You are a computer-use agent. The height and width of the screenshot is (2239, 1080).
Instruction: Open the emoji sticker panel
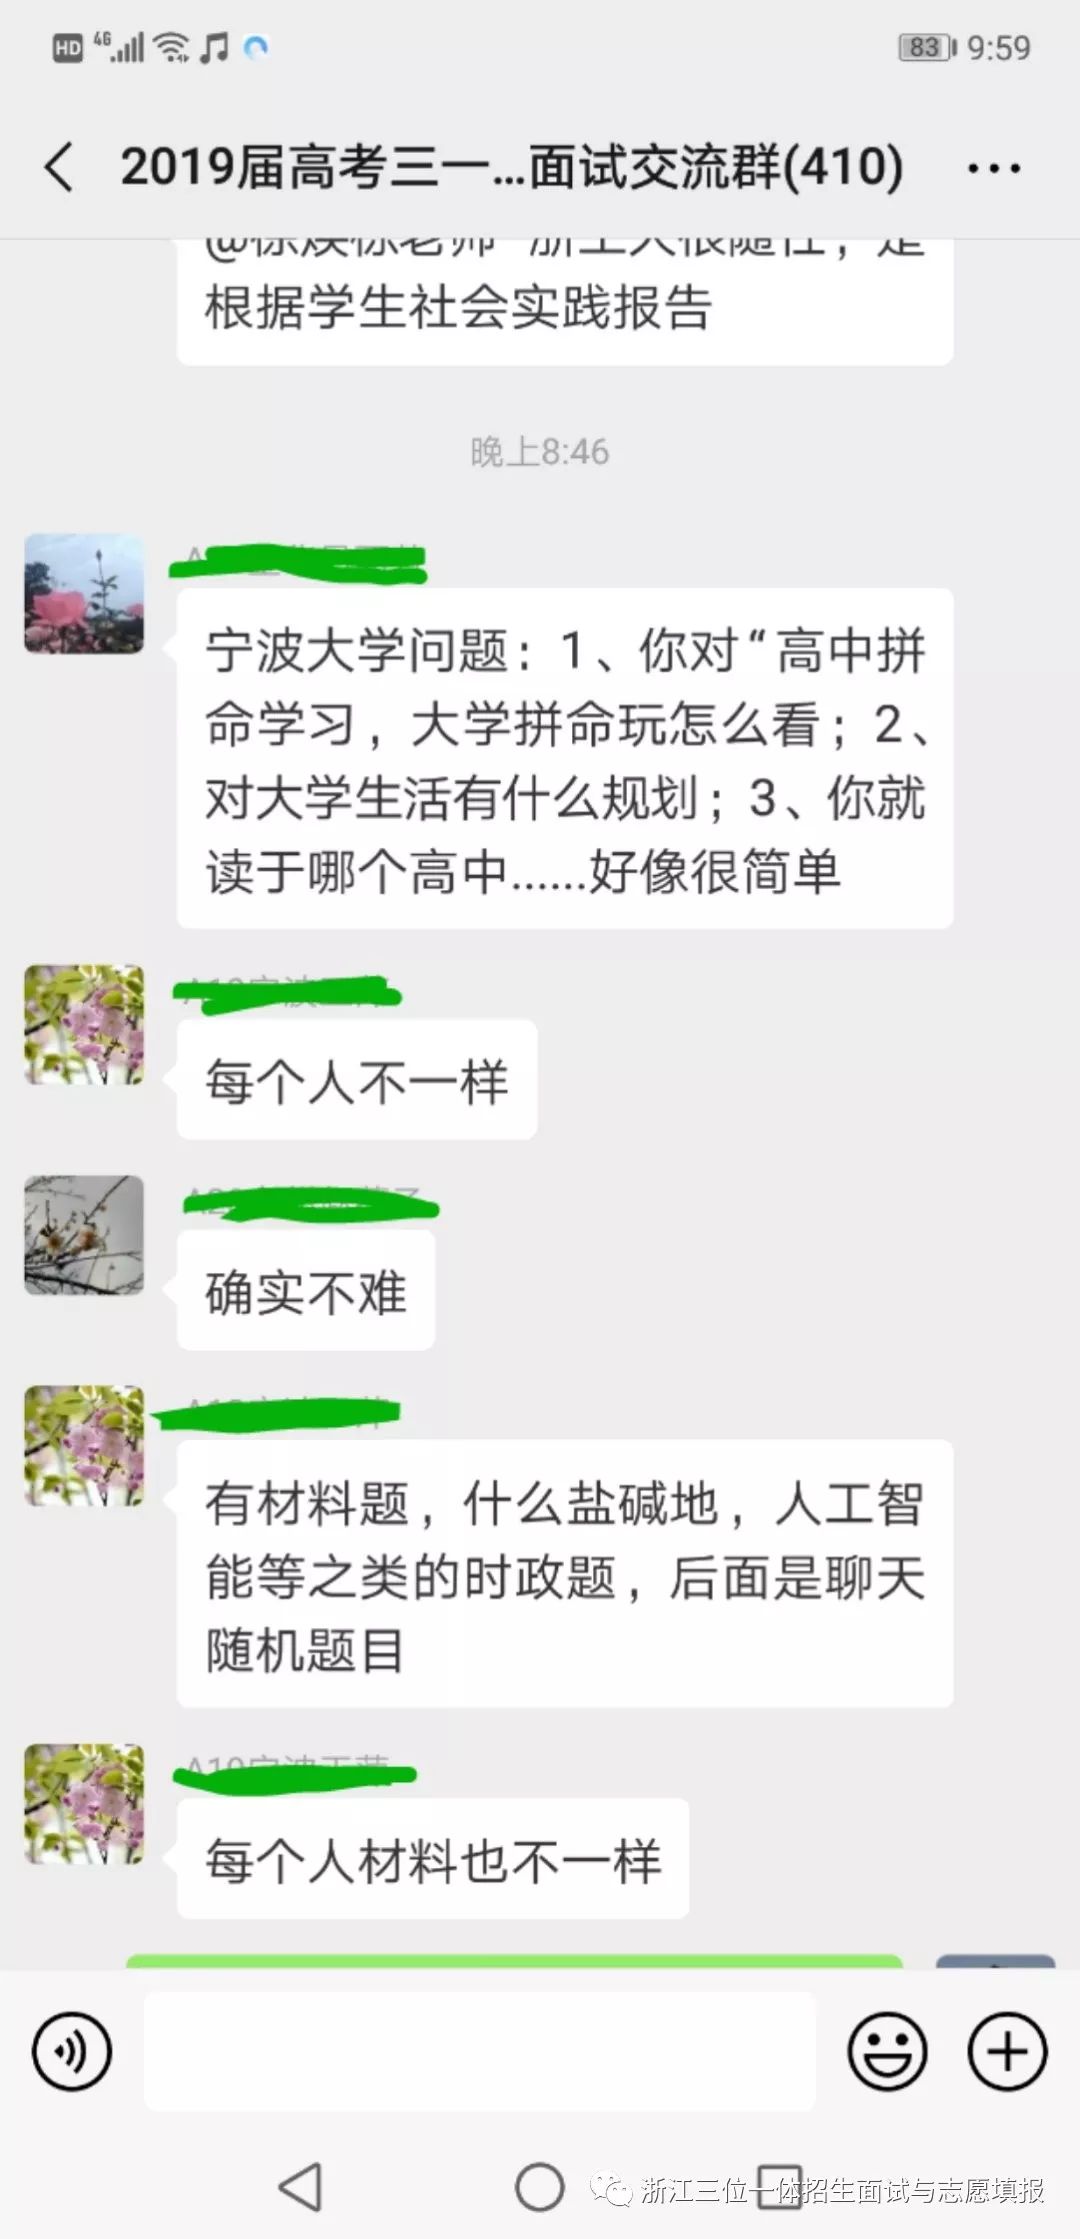[887, 2052]
